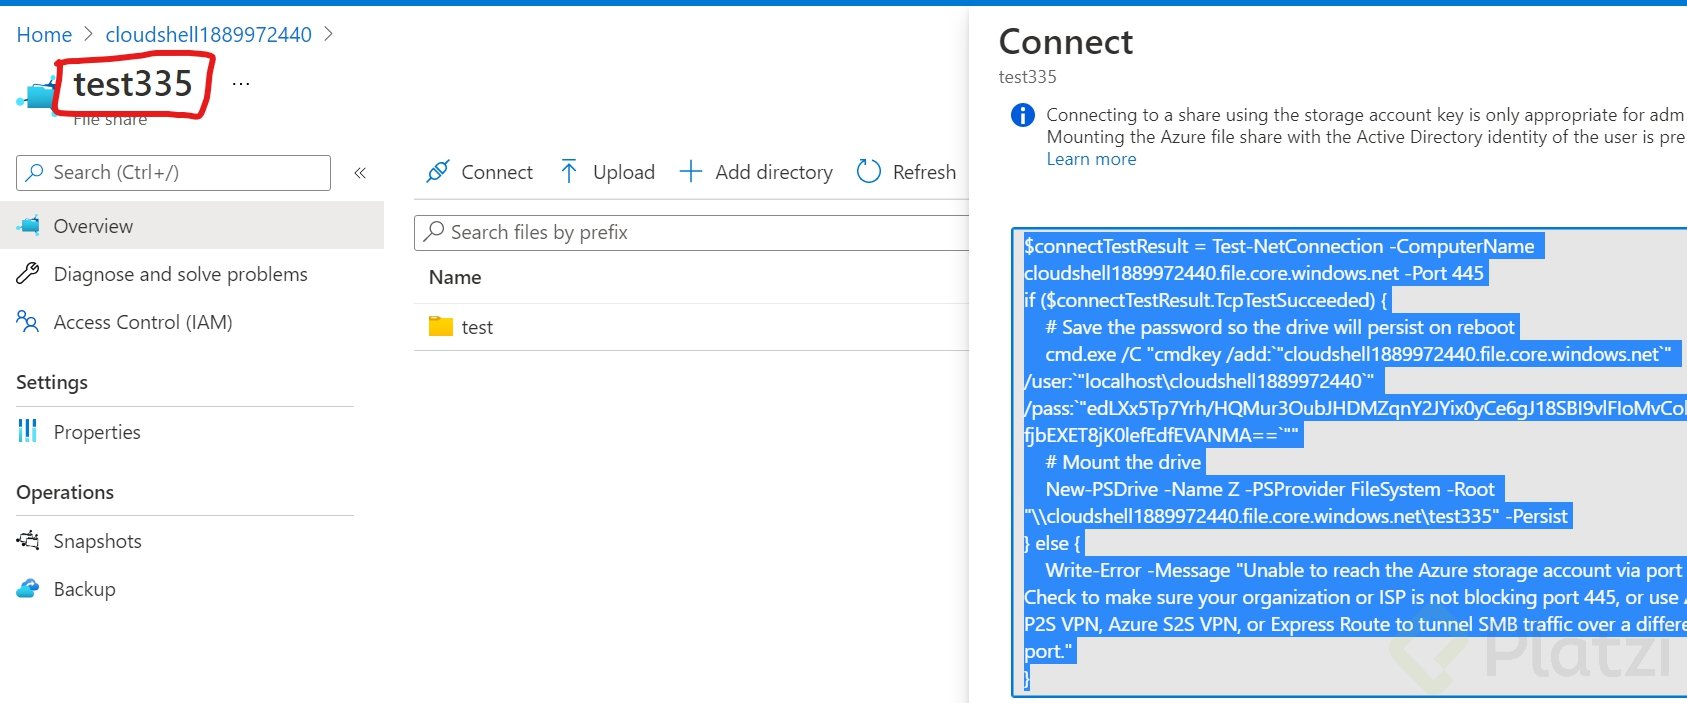Click the Connect panel title
1687x703 pixels.
(x=1066, y=42)
